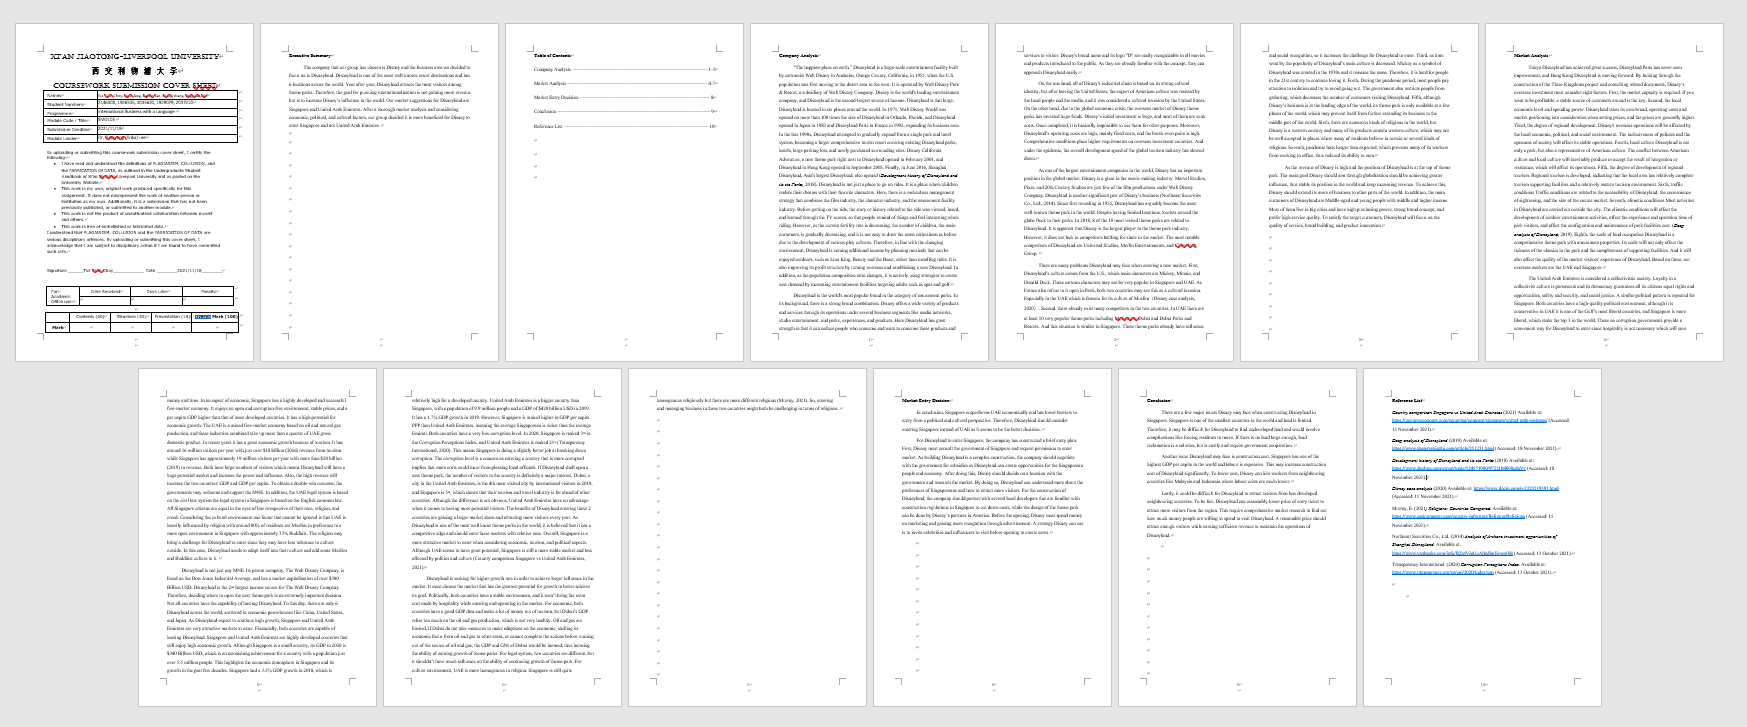Click the XJTLU university title on cover page

(x=134, y=56)
